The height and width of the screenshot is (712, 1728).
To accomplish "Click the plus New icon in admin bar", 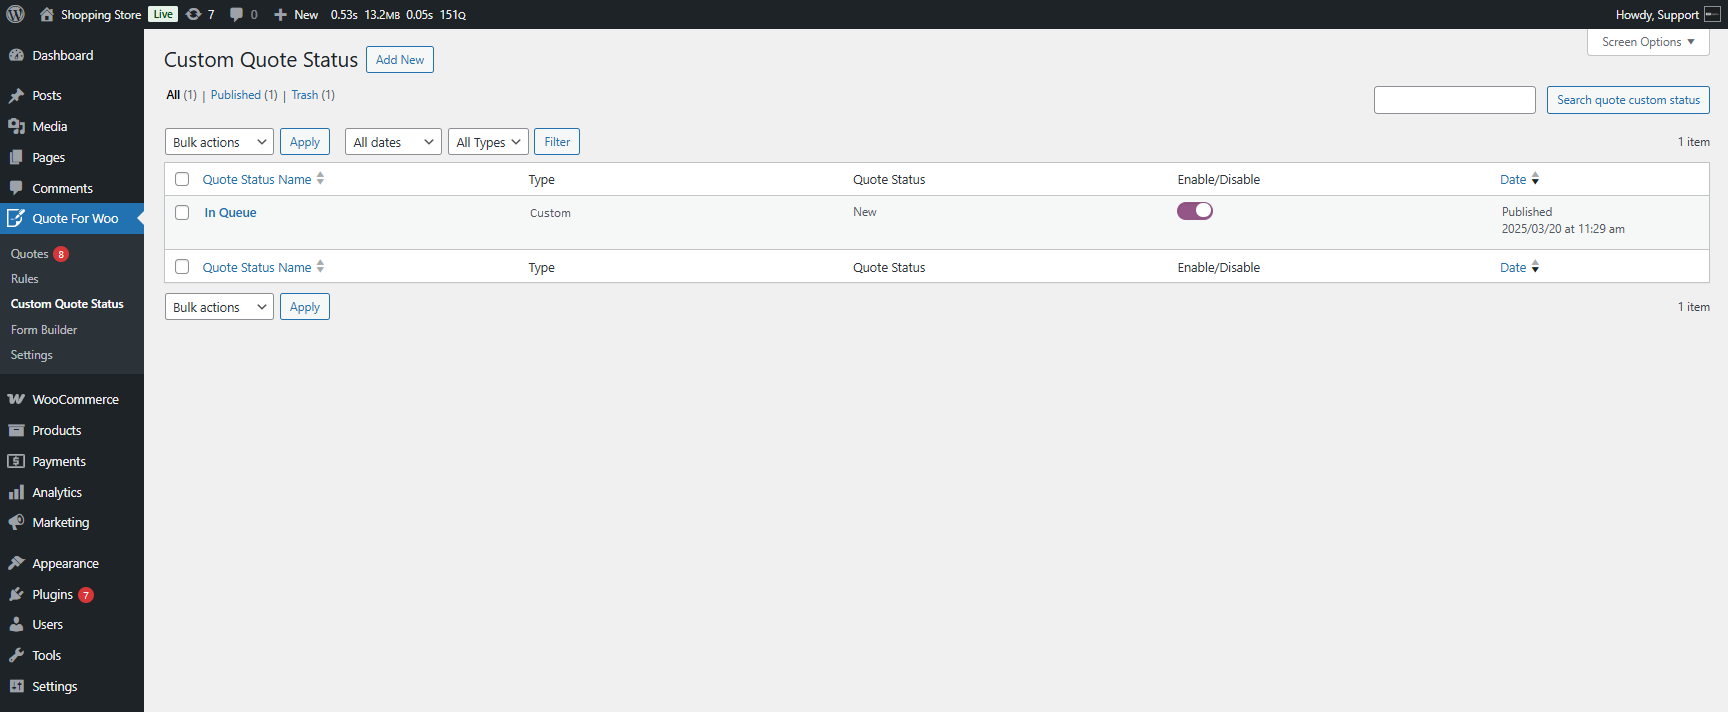I will click(280, 14).
